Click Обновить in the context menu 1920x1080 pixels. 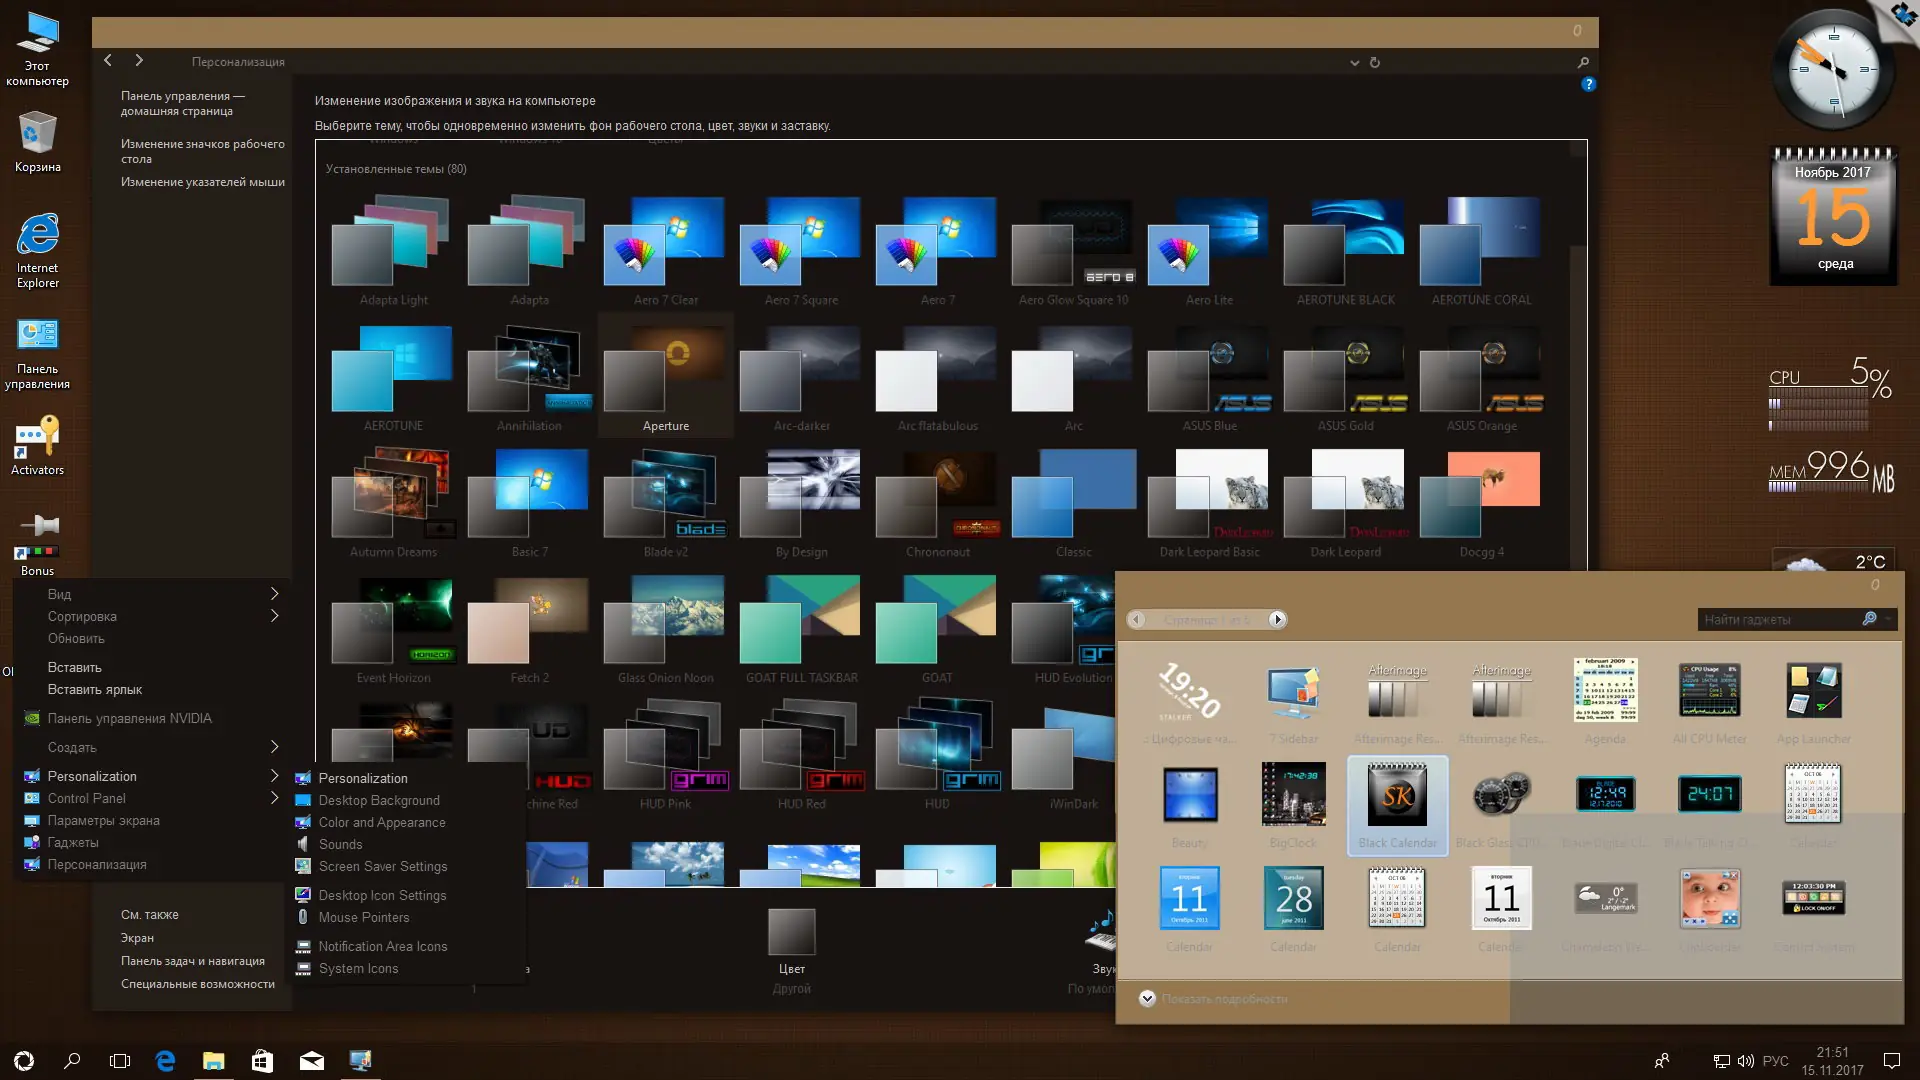tap(76, 639)
